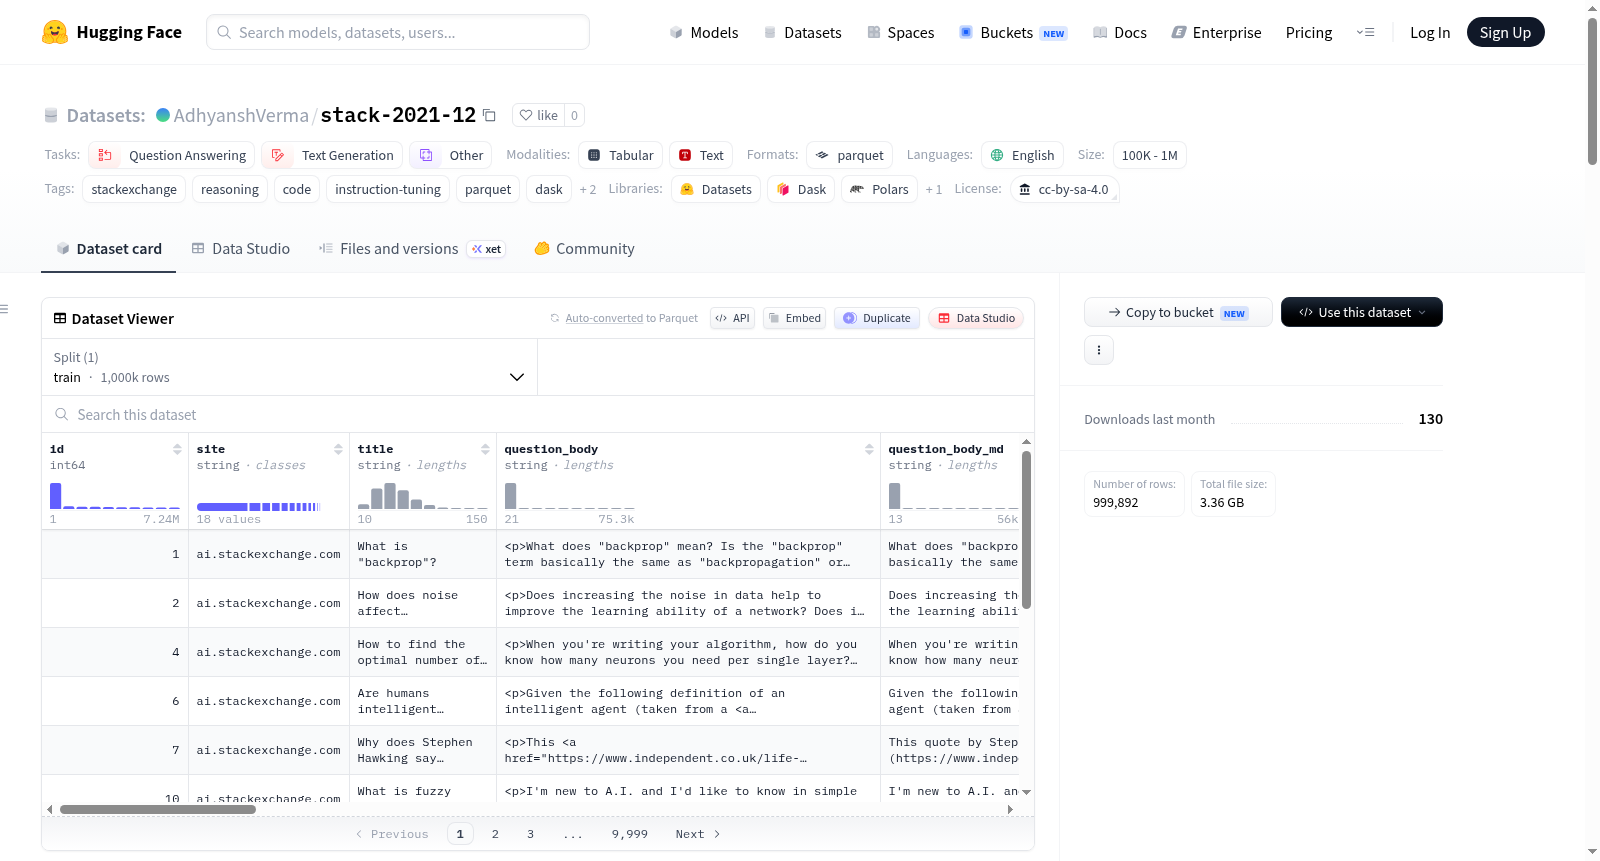The height and width of the screenshot is (861, 1600).
Task: Sort the site column
Action: tap(338, 449)
